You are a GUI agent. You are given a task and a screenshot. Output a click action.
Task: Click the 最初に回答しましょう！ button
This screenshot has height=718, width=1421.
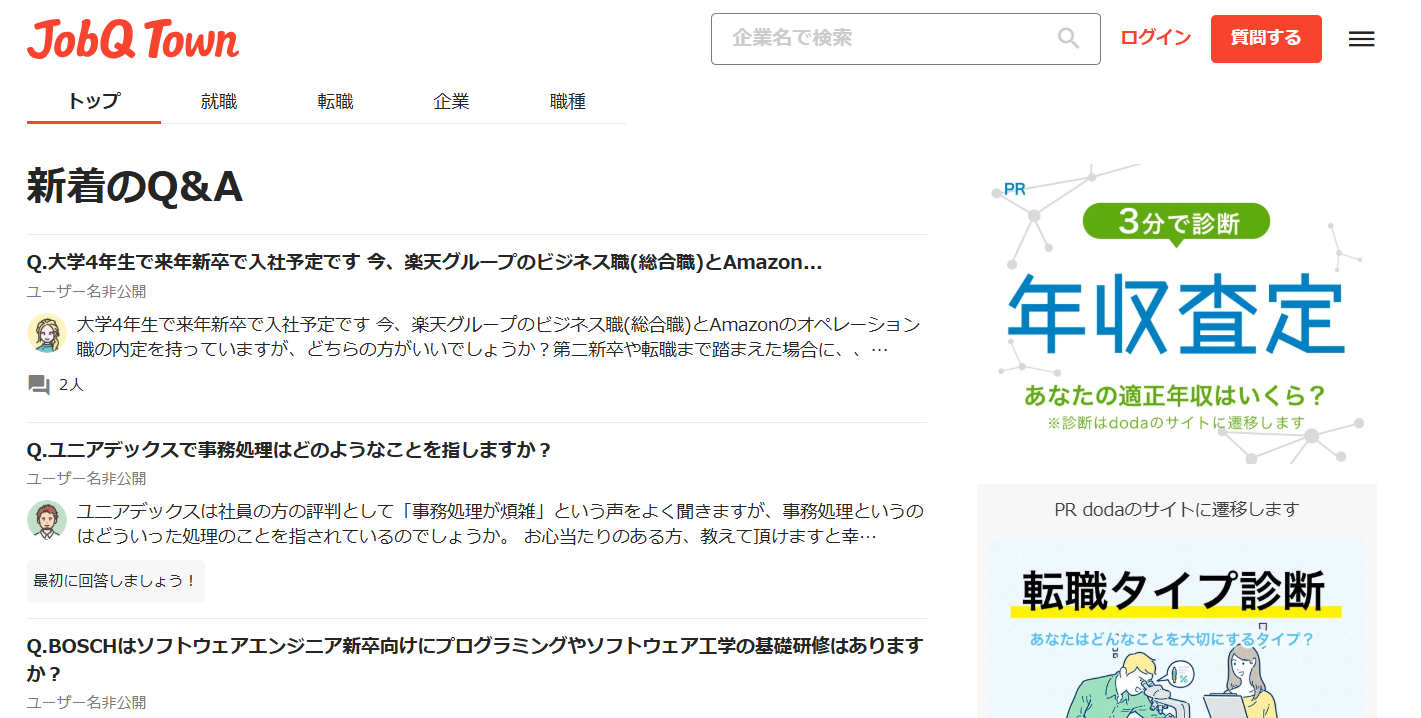(x=115, y=581)
